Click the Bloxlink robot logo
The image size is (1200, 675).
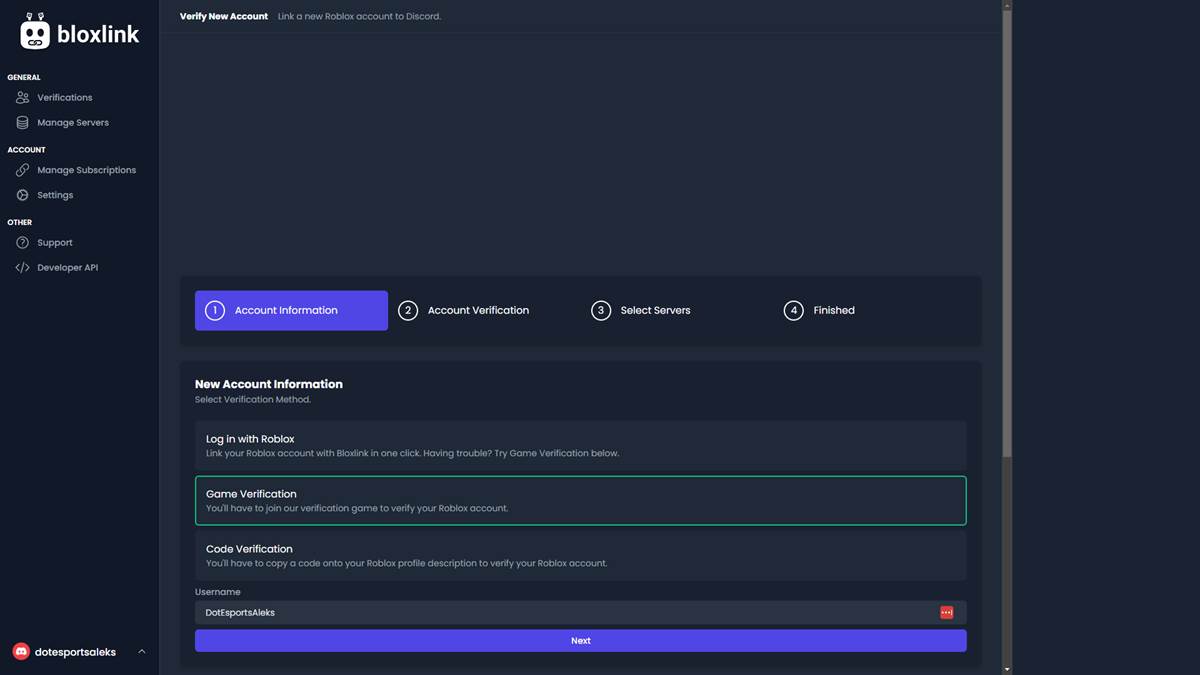pyautogui.click(x=35, y=33)
